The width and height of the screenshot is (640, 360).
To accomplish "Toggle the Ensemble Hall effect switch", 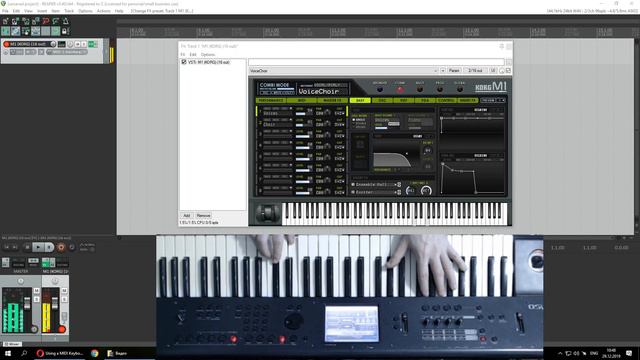I will (x=353, y=184).
